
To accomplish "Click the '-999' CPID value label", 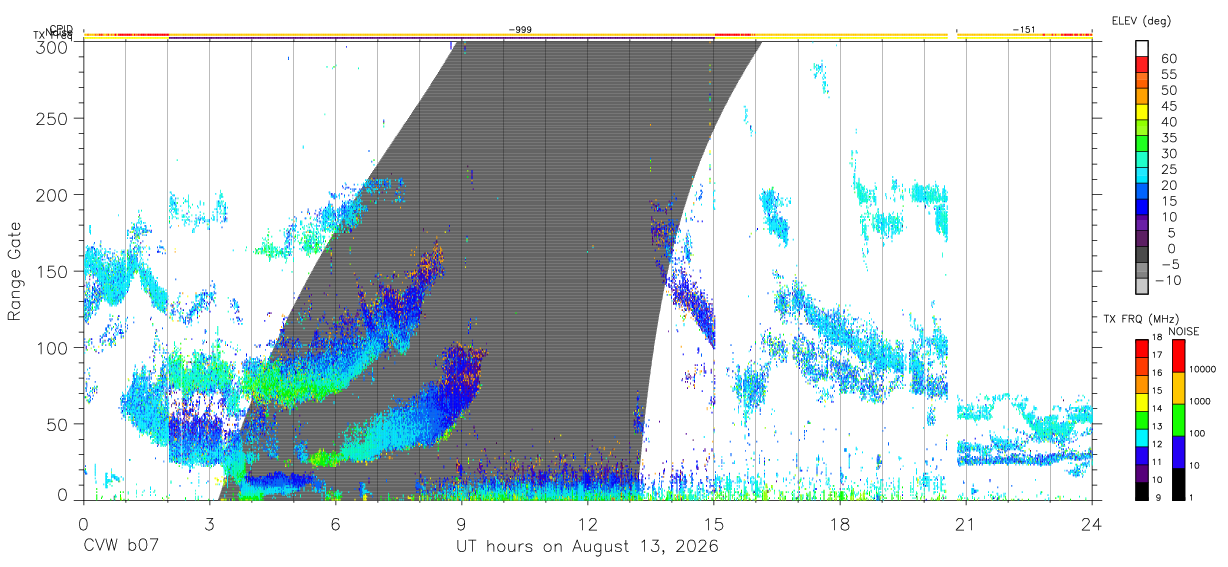I will (x=520, y=30).
